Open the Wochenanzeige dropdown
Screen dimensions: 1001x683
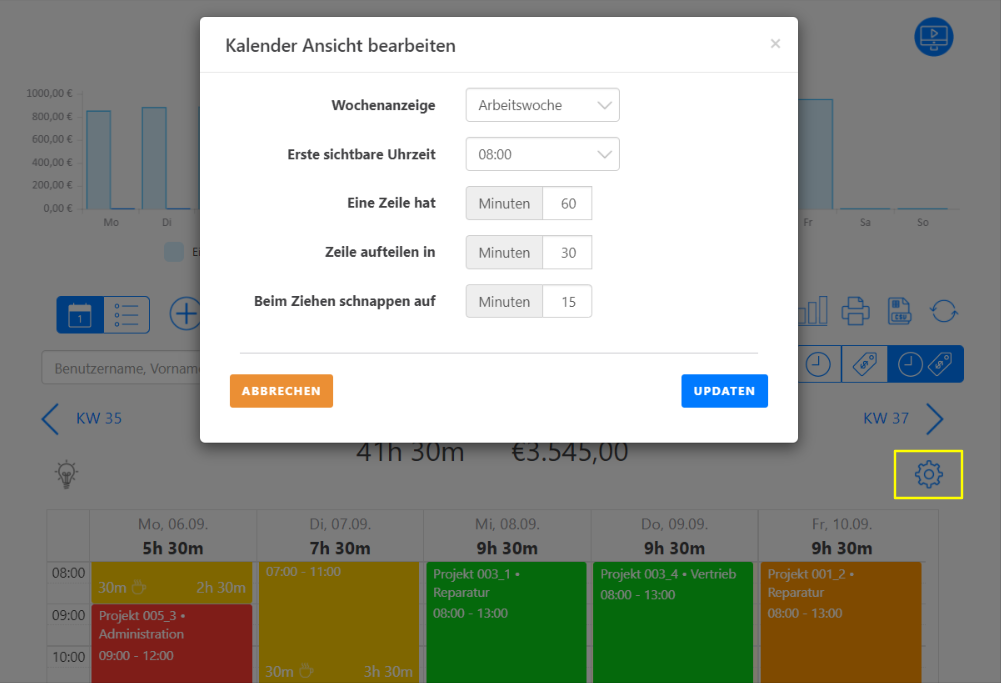pyautogui.click(x=542, y=105)
